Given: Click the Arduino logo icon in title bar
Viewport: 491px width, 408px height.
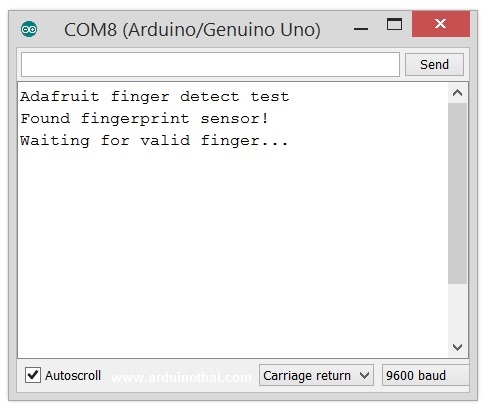Looking at the screenshot, I should pyautogui.click(x=29, y=29).
